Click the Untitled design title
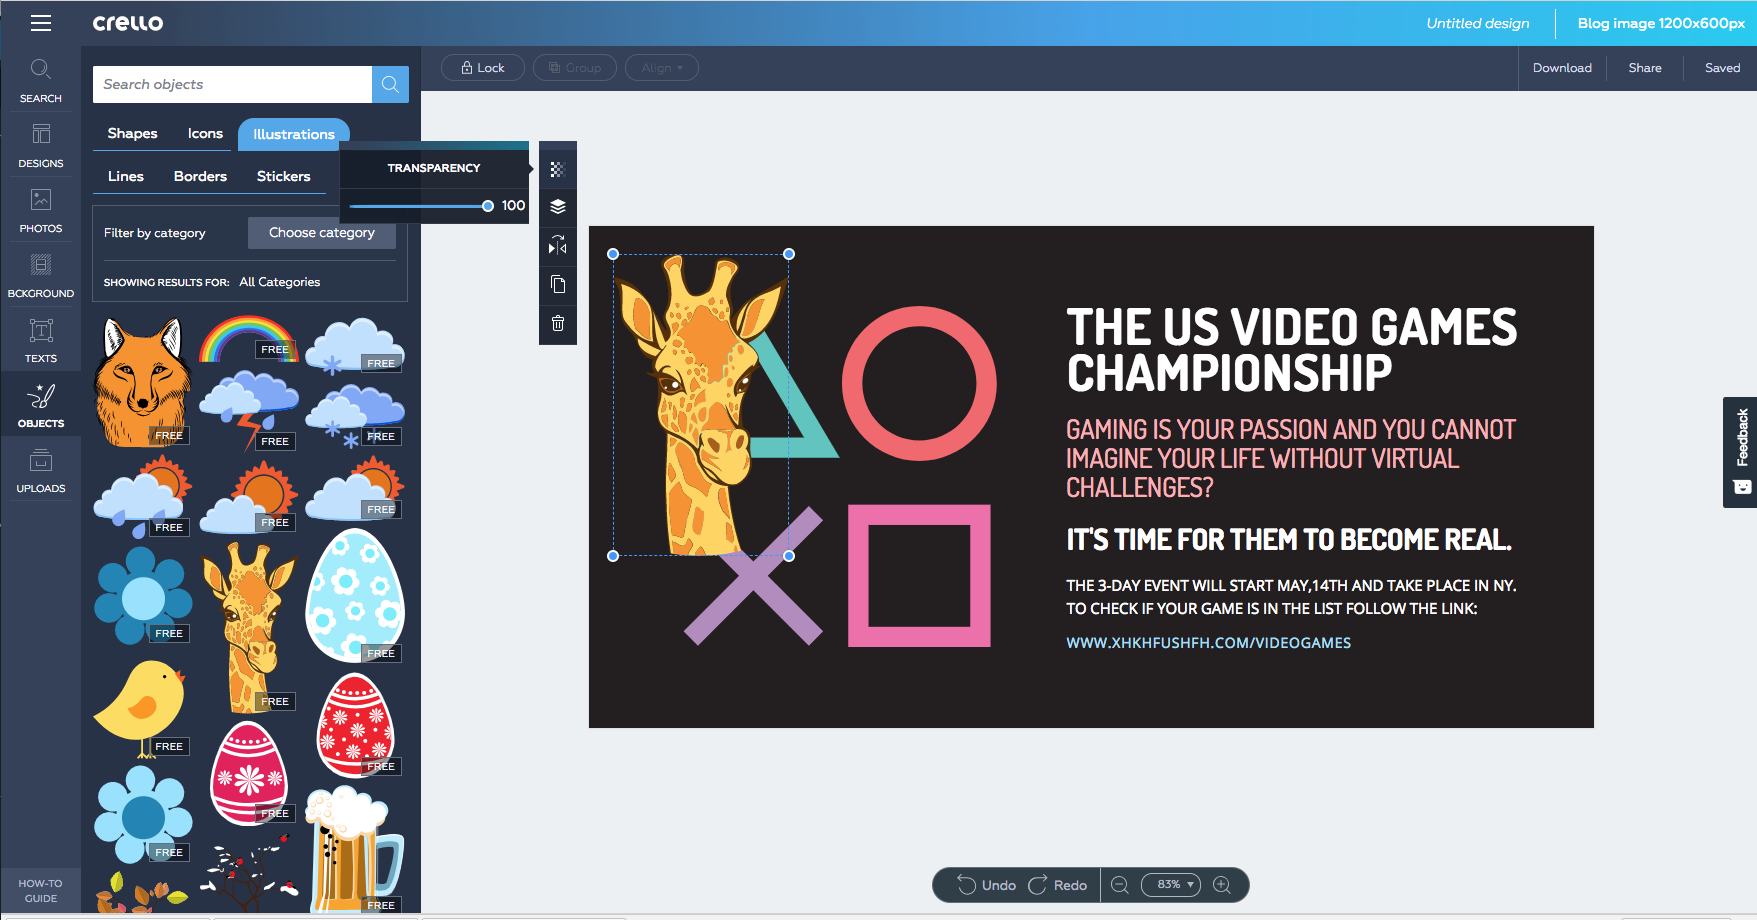The height and width of the screenshot is (920, 1757). tap(1477, 23)
